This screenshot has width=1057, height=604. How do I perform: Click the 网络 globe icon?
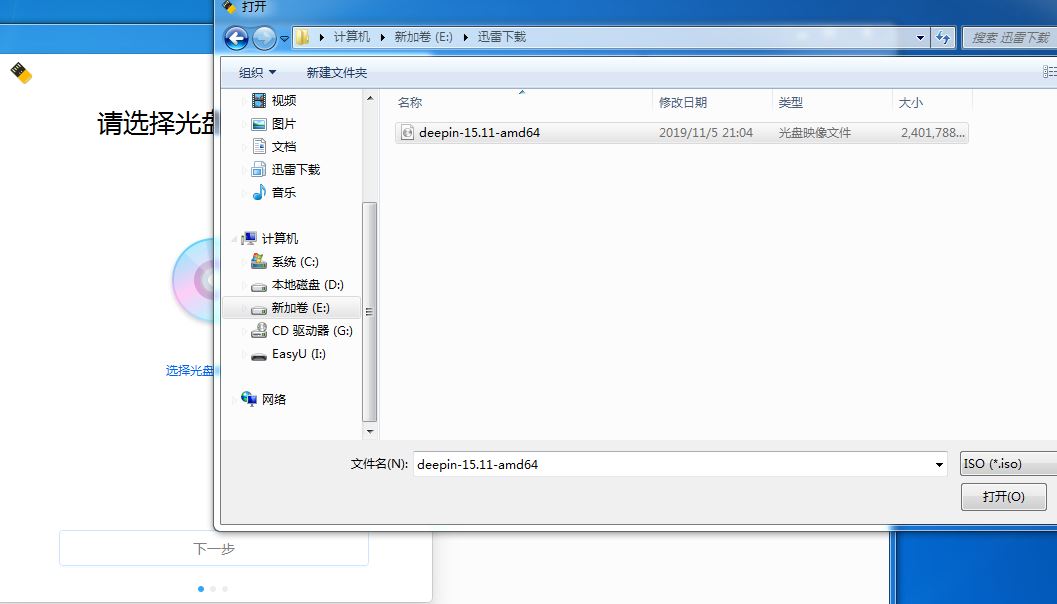click(x=249, y=399)
